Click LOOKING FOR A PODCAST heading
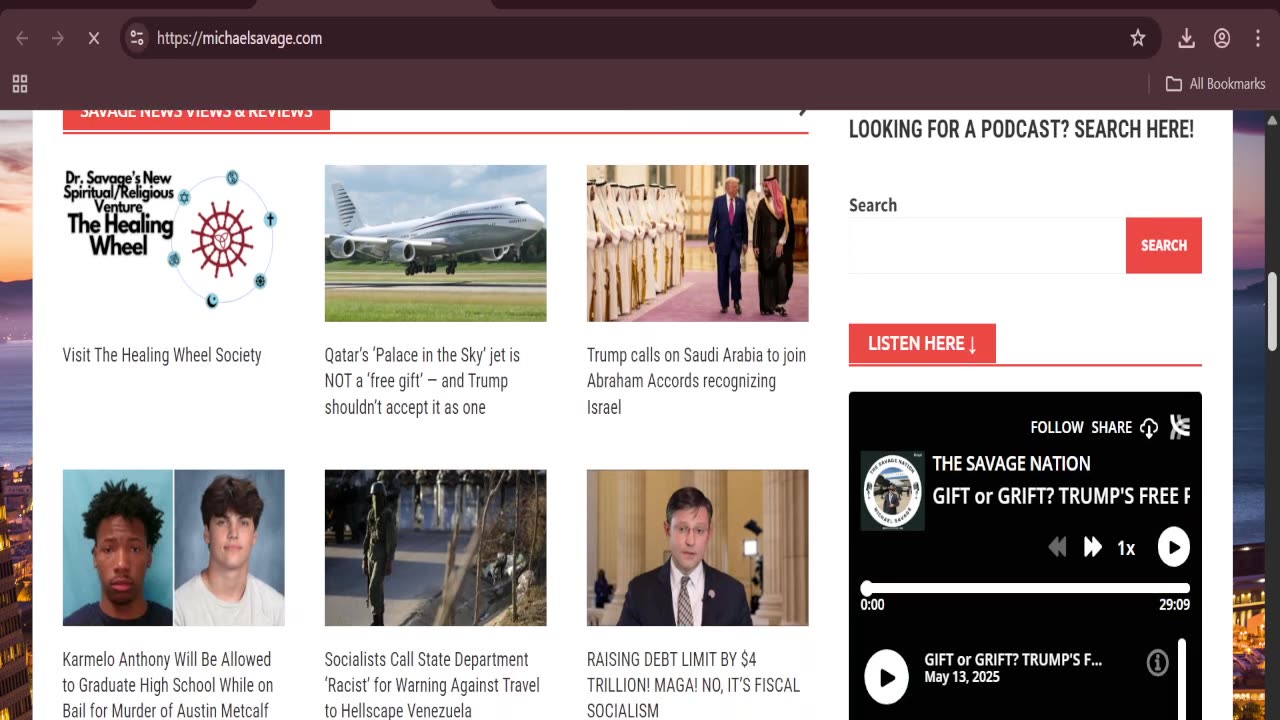 coord(1021,129)
